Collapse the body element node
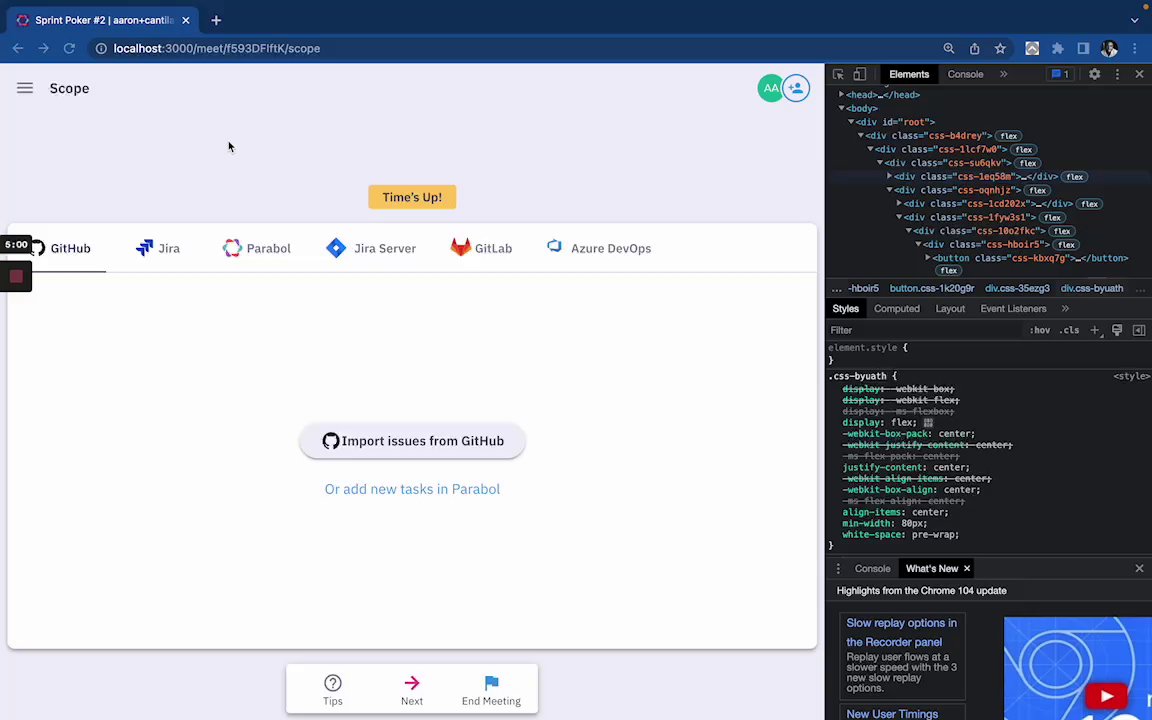This screenshot has width=1152, height=720. (842, 109)
